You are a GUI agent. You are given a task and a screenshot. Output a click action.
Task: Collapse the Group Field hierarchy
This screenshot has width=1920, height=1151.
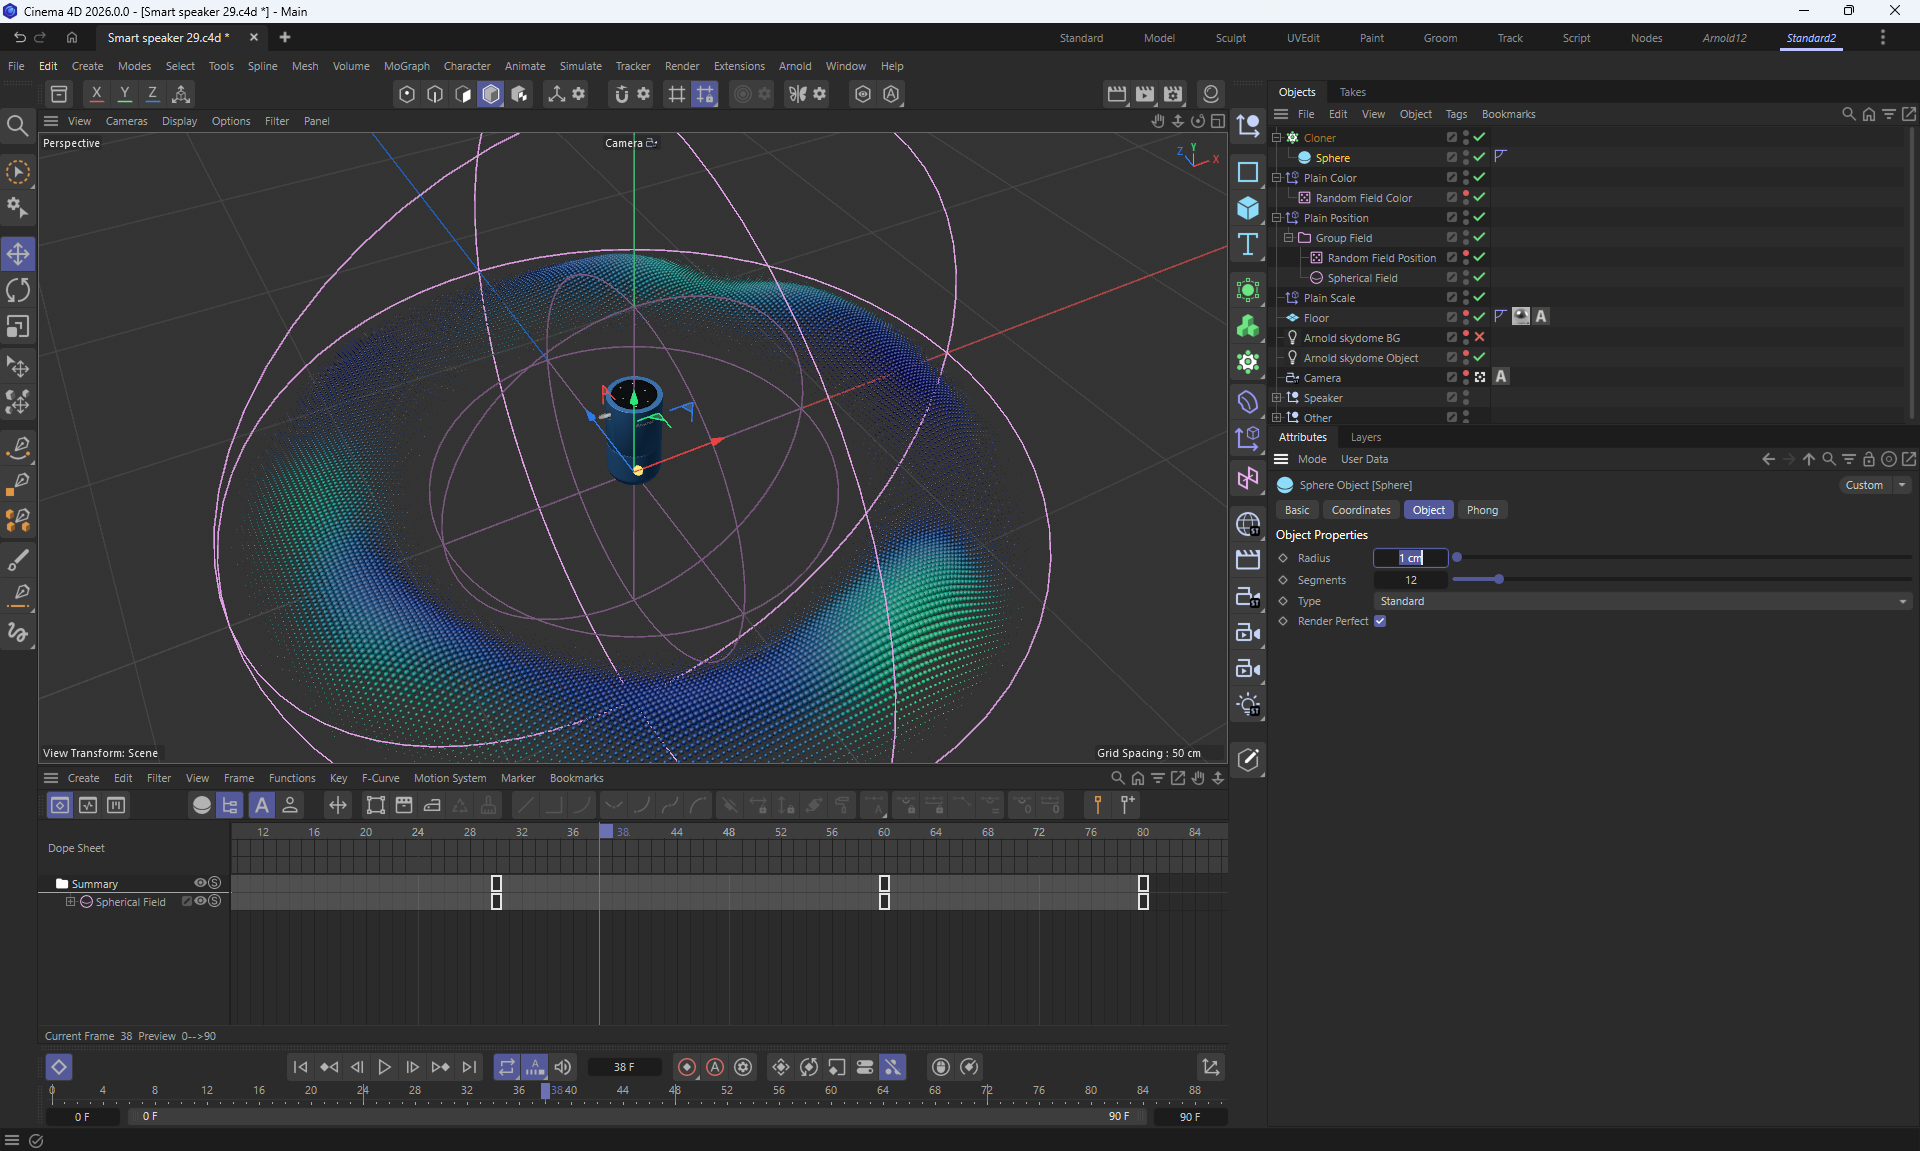tap(1289, 238)
